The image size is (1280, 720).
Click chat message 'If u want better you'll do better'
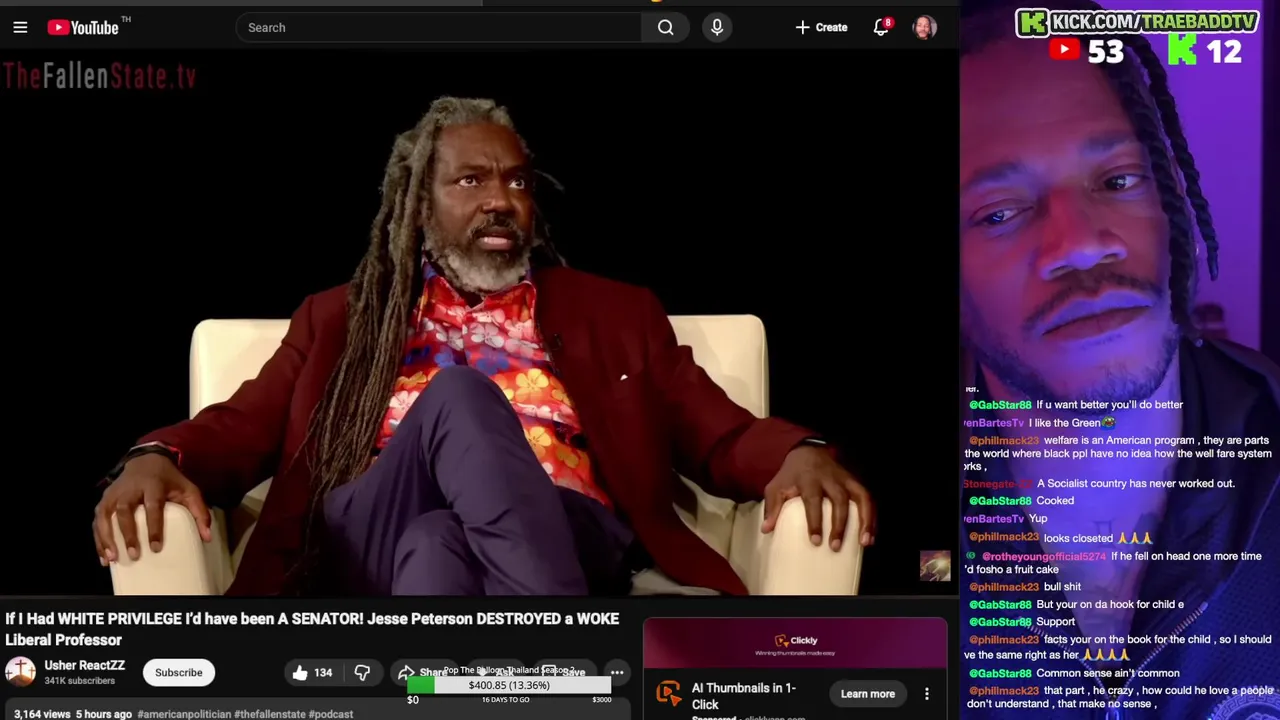[x=1110, y=405]
